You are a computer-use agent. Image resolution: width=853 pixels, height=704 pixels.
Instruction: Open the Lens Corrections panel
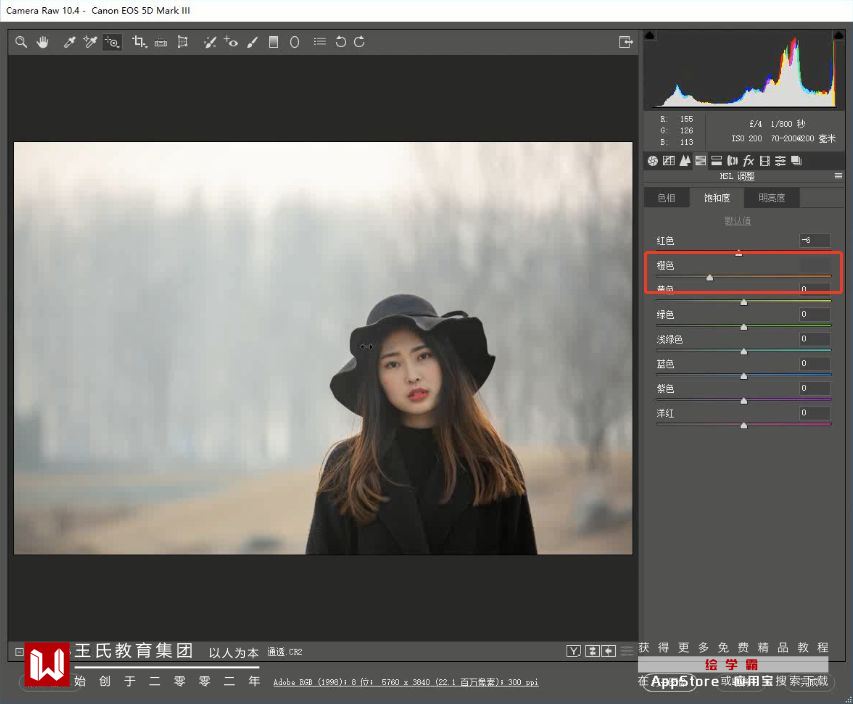[x=732, y=160]
